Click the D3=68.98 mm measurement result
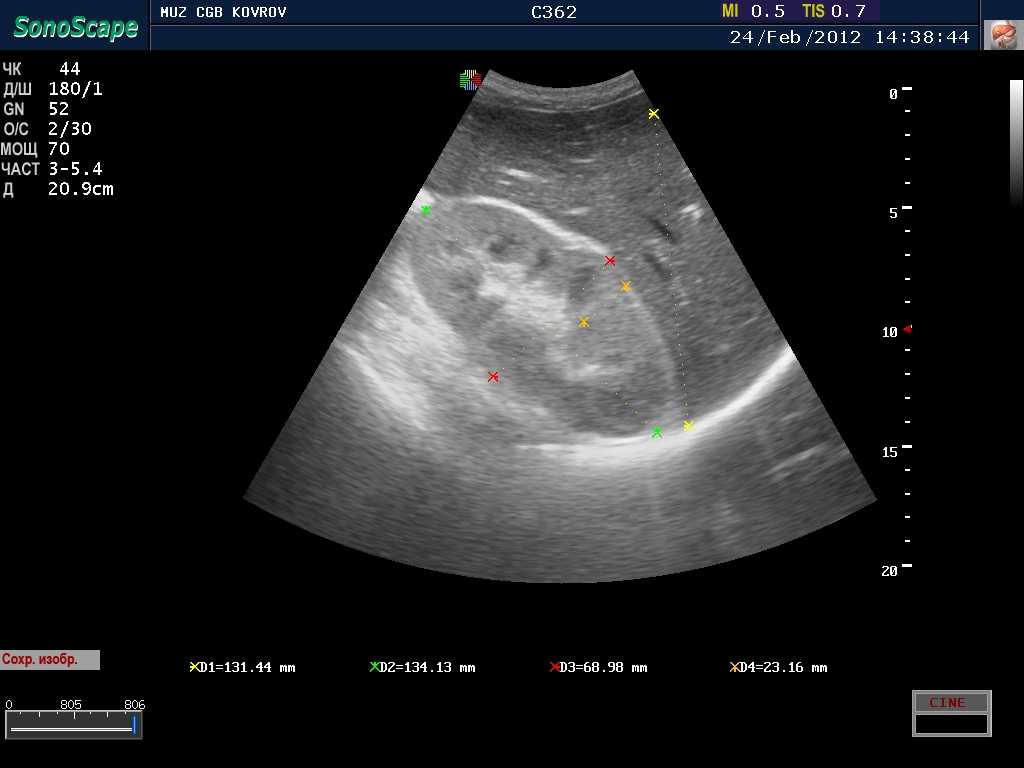1024x768 pixels. tap(598, 667)
